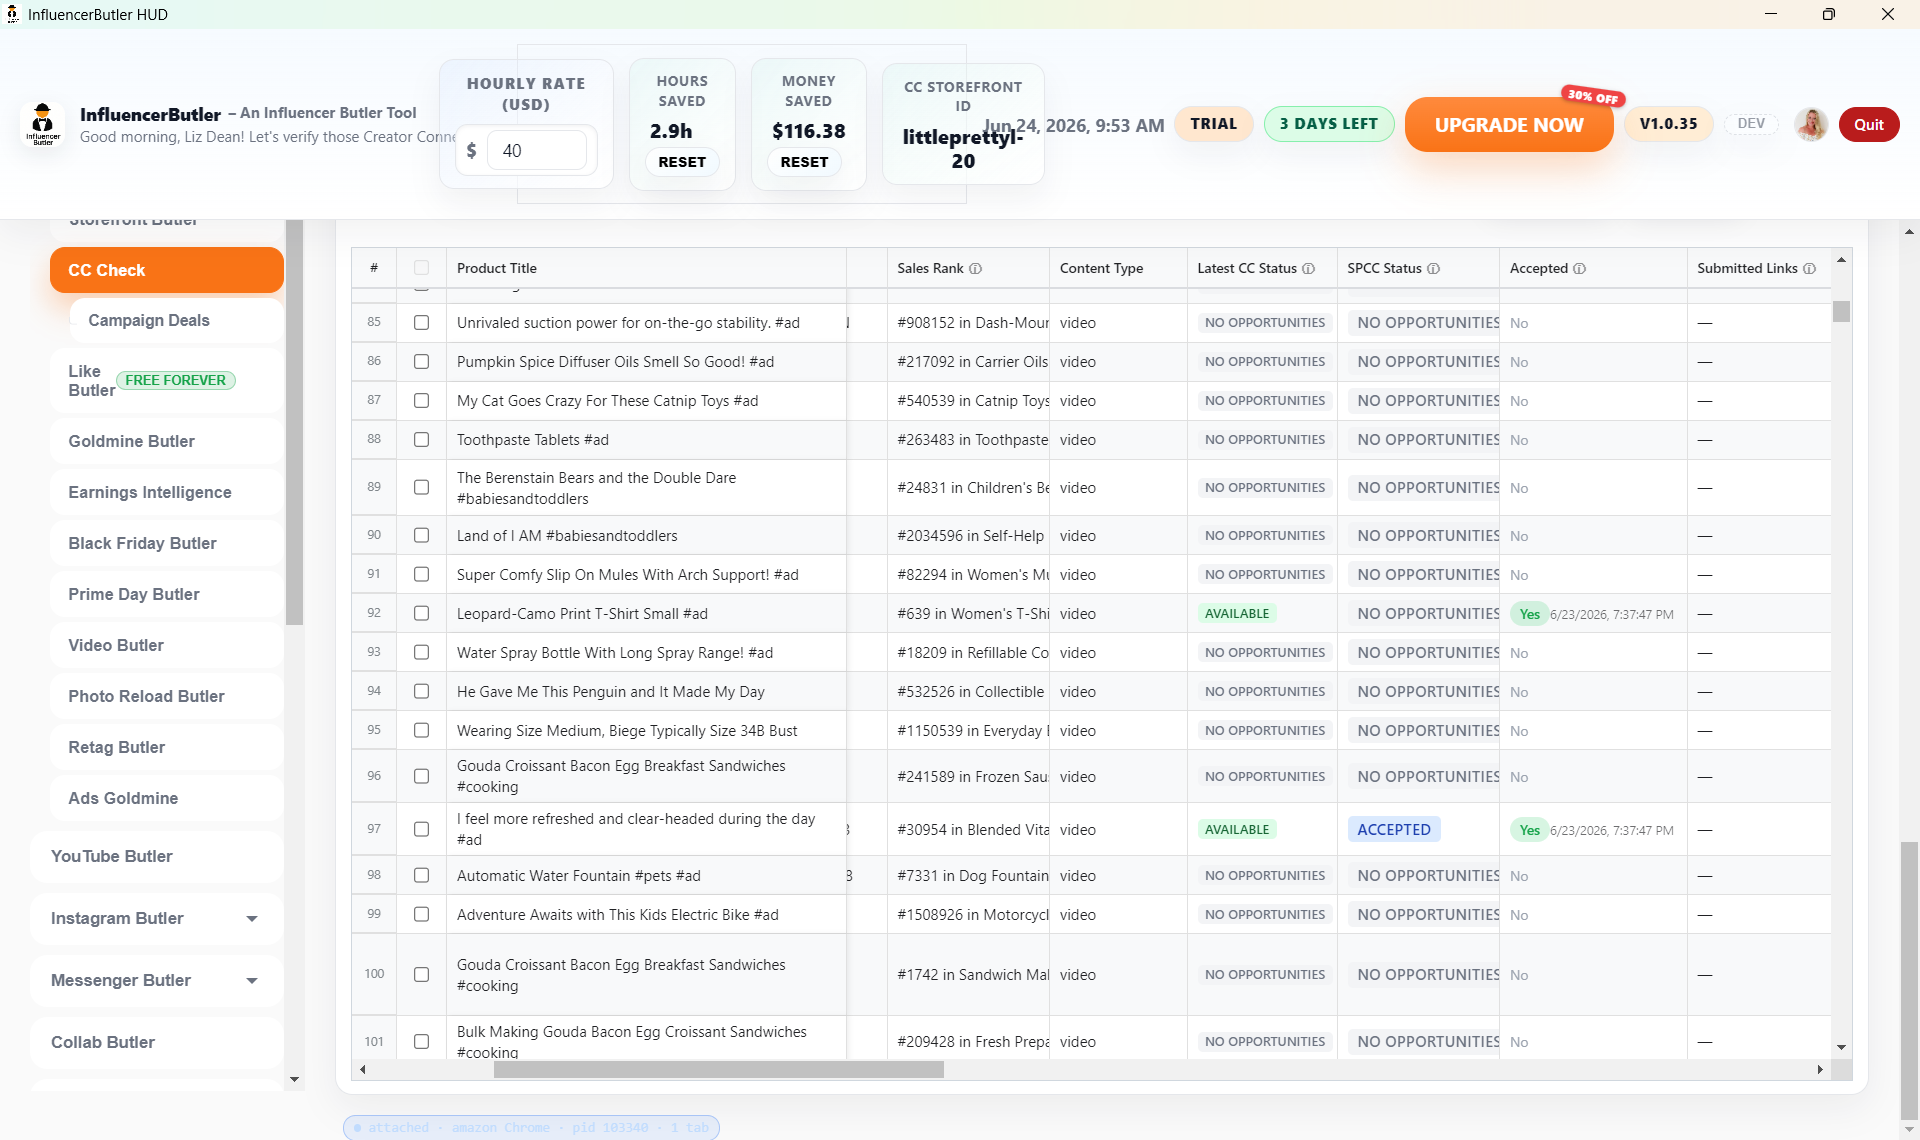The height and width of the screenshot is (1140, 1920).
Task: Click the table scroll-up arrow
Action: click(1841, 259)
